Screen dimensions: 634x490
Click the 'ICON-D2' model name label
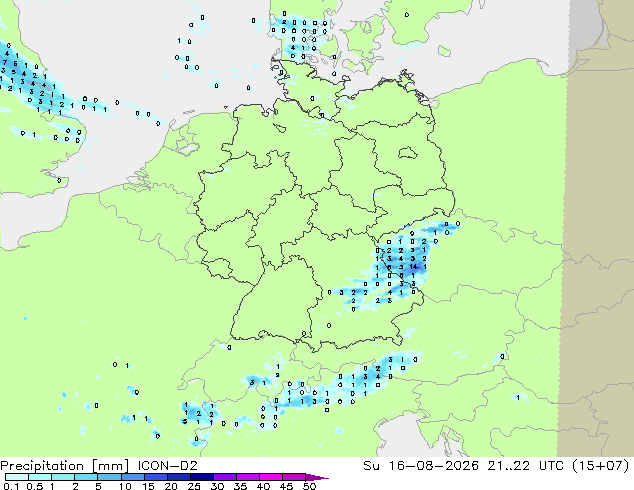[167, 466]
